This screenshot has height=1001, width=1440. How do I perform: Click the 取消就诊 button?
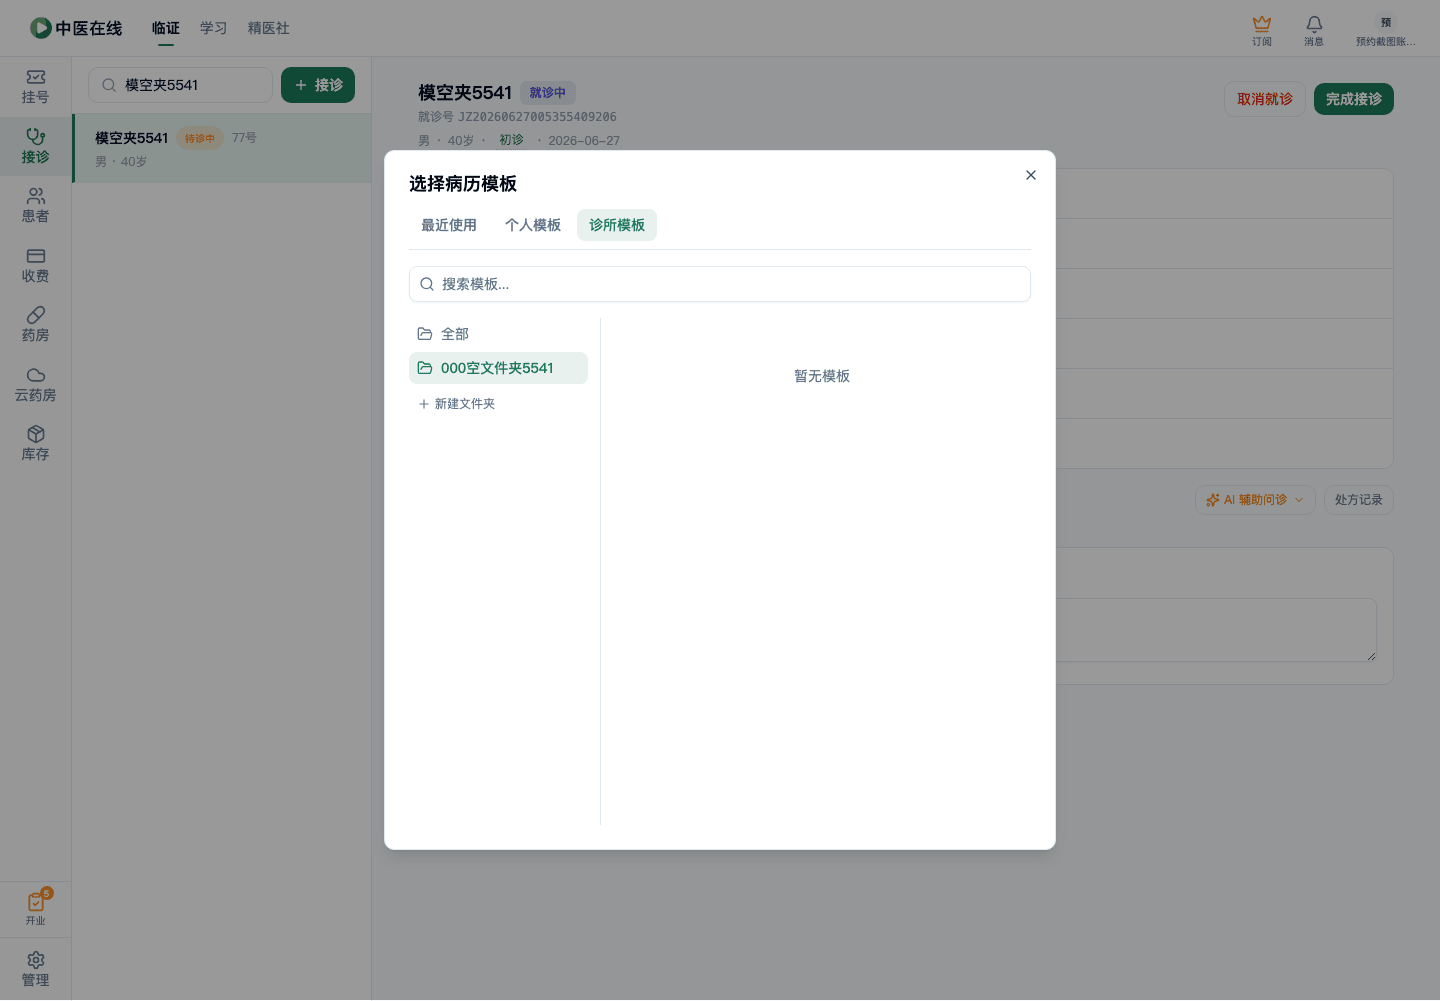(x=1265, y=99)
